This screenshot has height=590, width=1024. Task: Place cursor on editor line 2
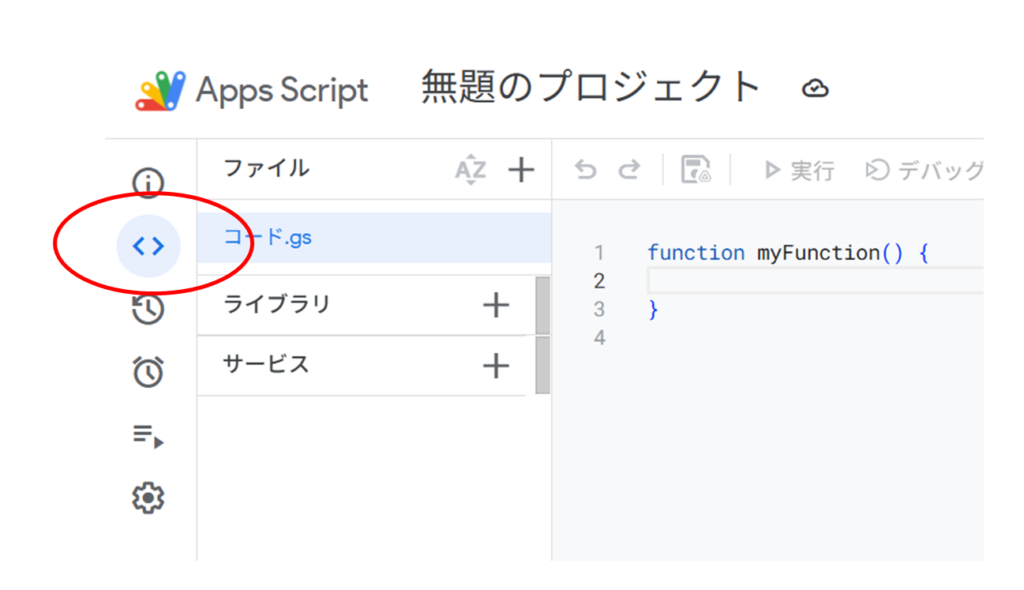815,281
